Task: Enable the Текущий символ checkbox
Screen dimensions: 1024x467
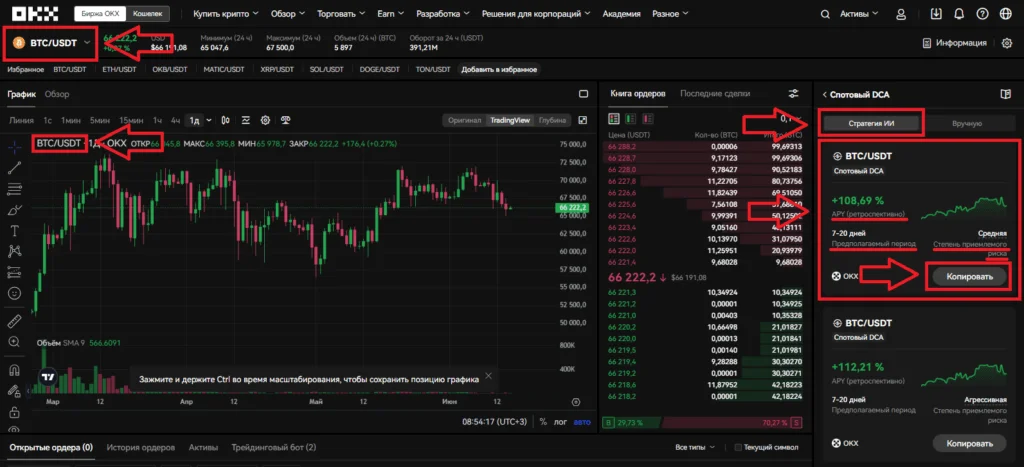Action: pos(739,447)
